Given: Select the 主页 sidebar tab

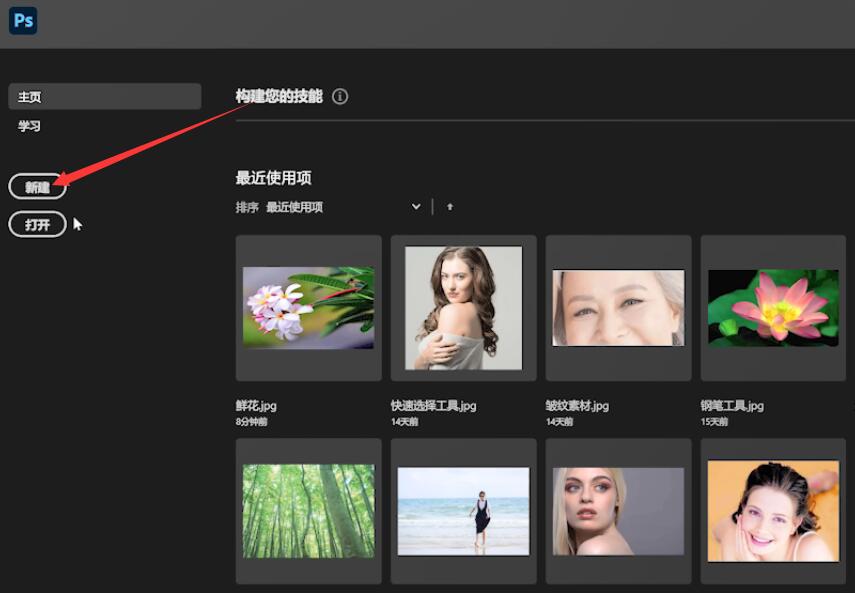Looking at the screenshot, I should [105, 96].
